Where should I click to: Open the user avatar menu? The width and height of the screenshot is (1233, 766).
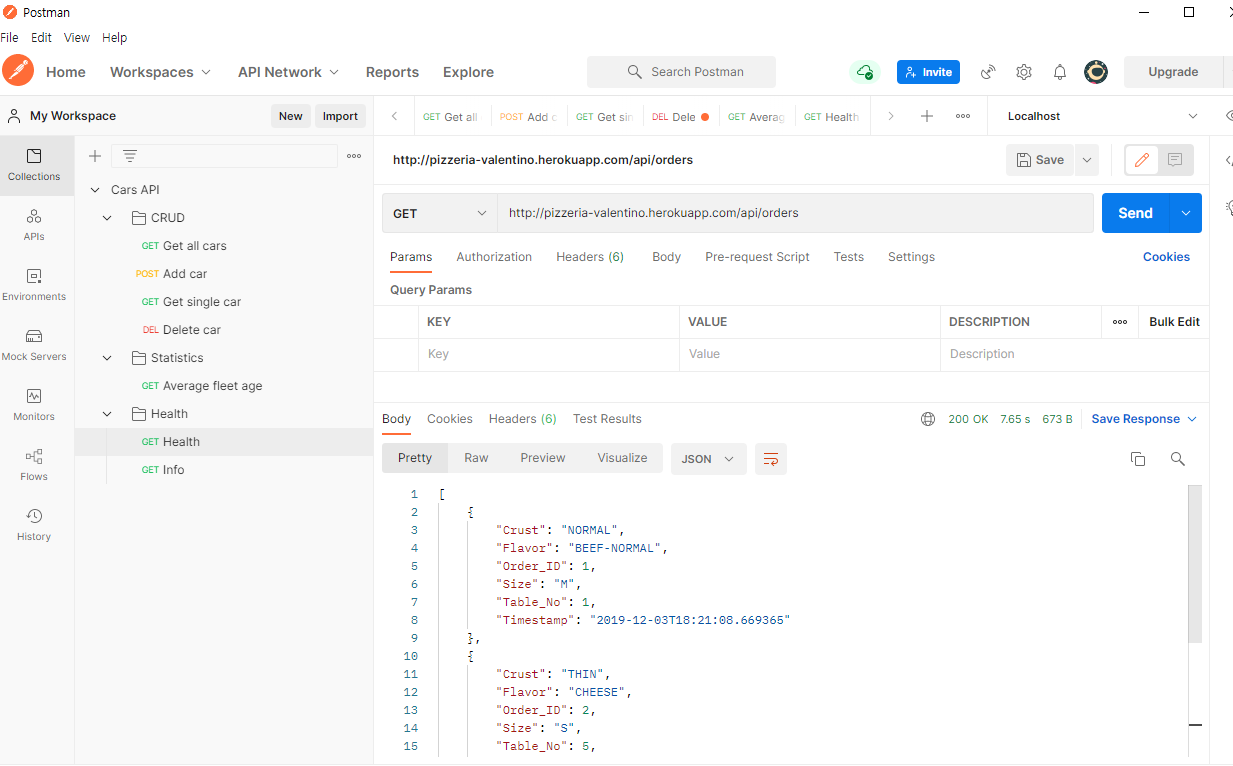[1096, 72]
